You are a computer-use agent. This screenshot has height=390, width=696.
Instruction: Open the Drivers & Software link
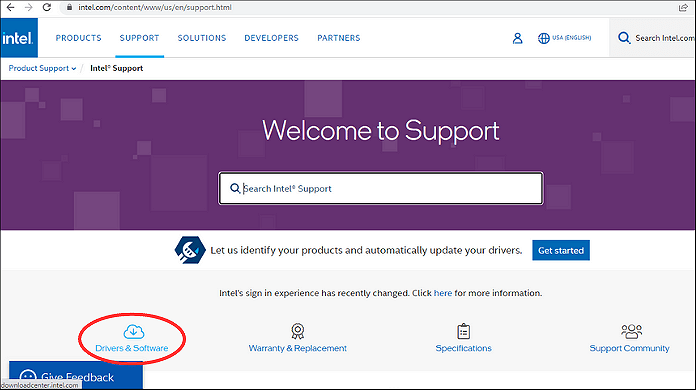tap(132, 348)
